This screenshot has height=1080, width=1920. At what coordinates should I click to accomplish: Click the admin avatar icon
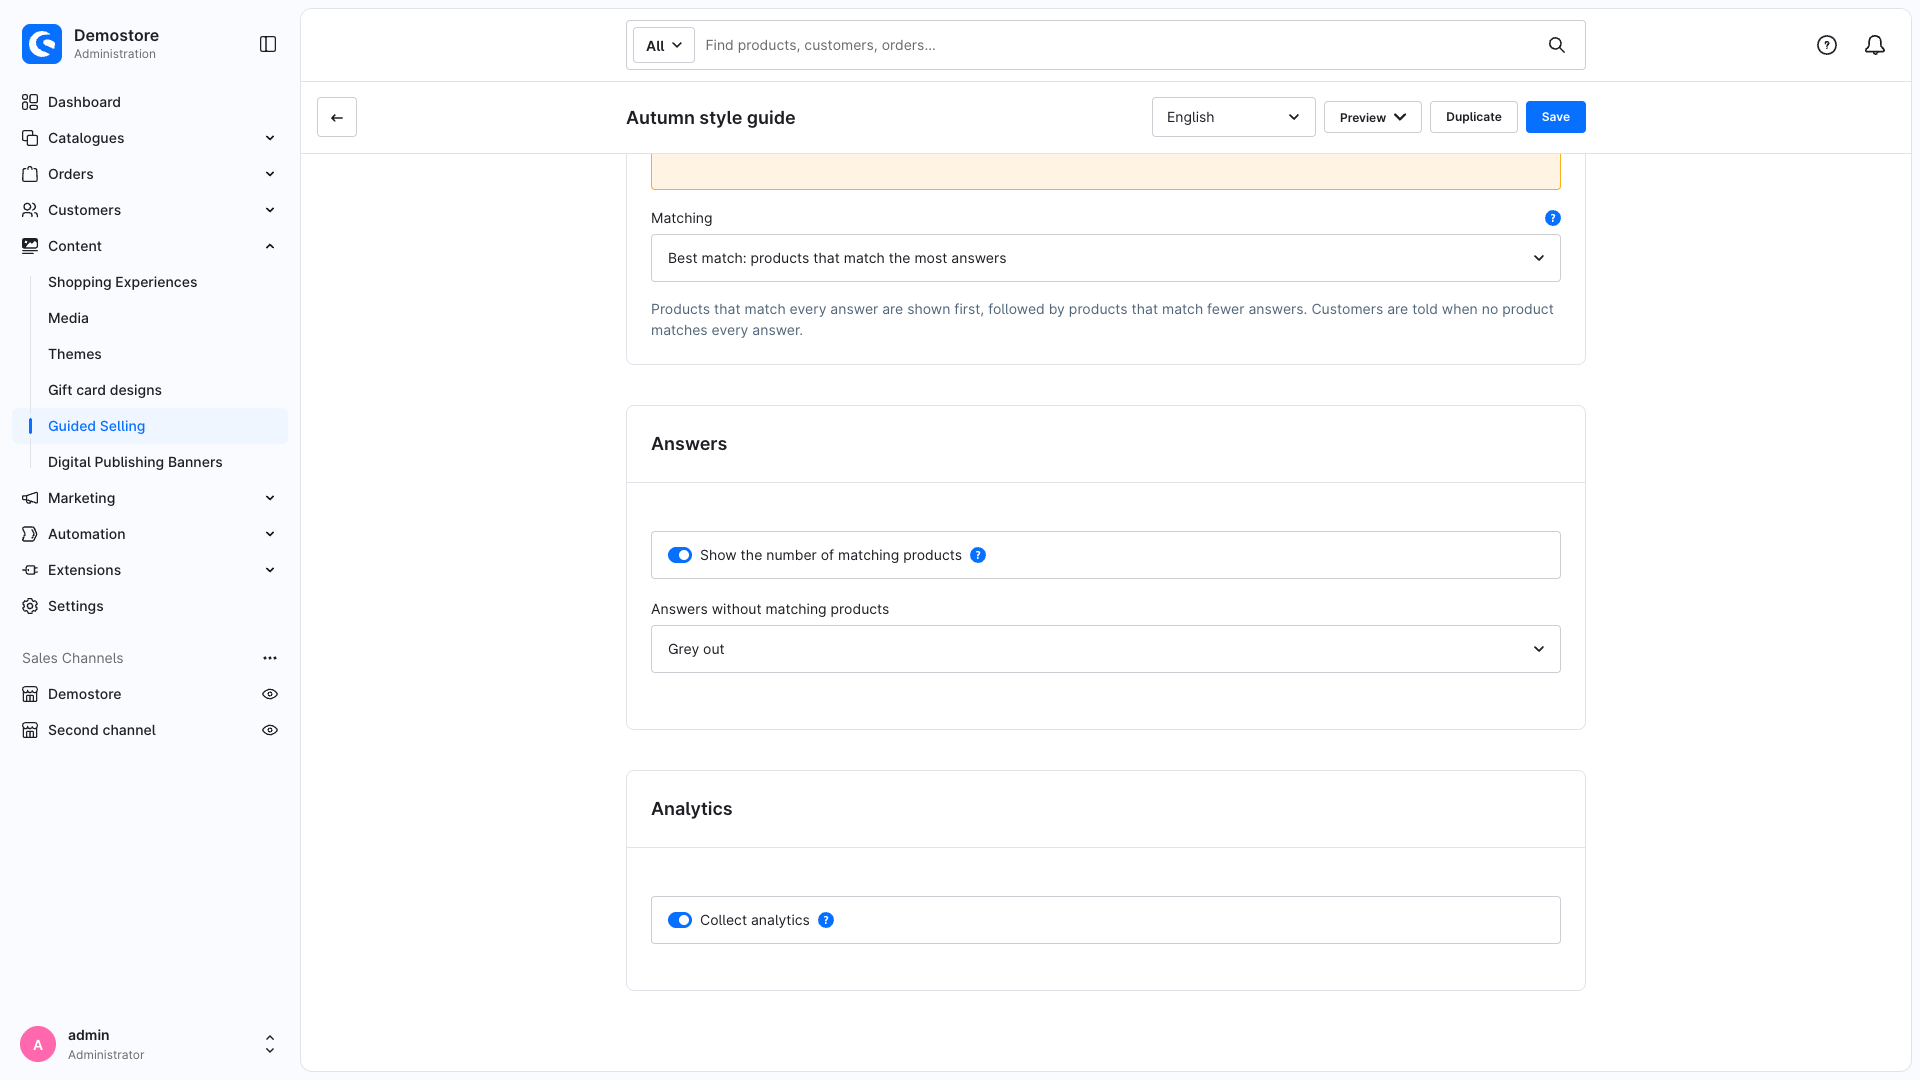coord(38,1044)
